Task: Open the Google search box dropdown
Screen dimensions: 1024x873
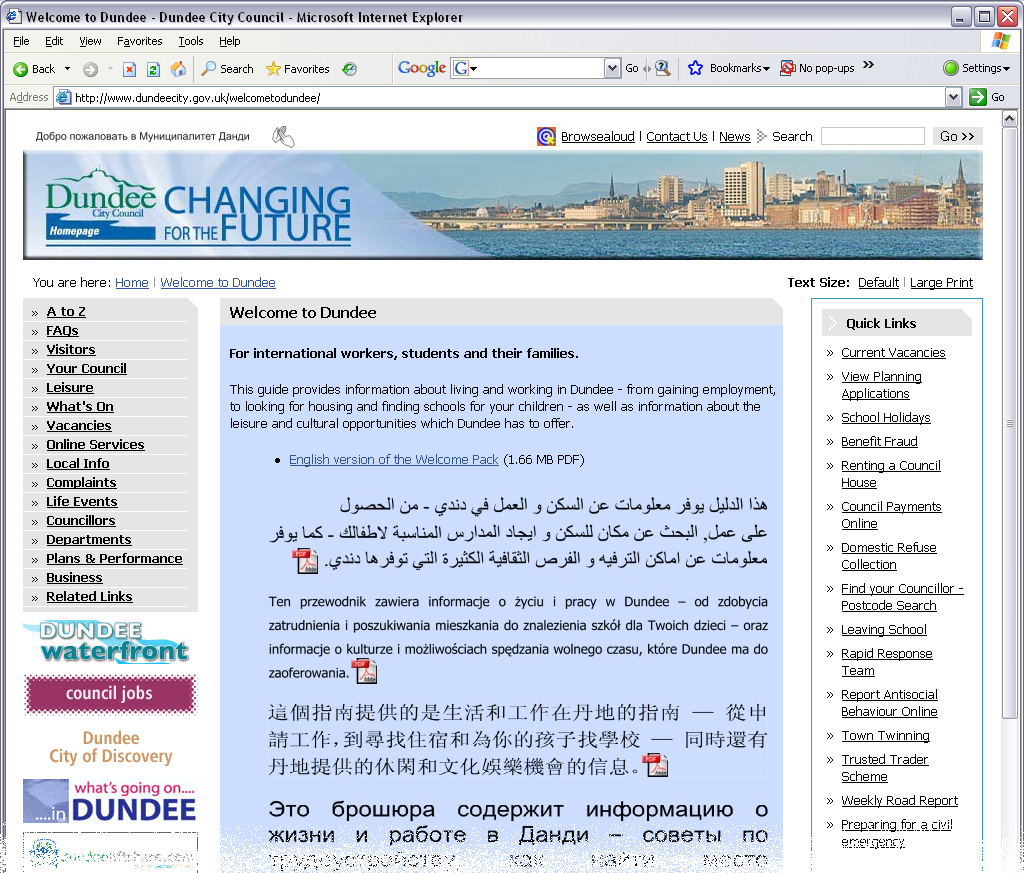Action: click(x=612, y=68)
